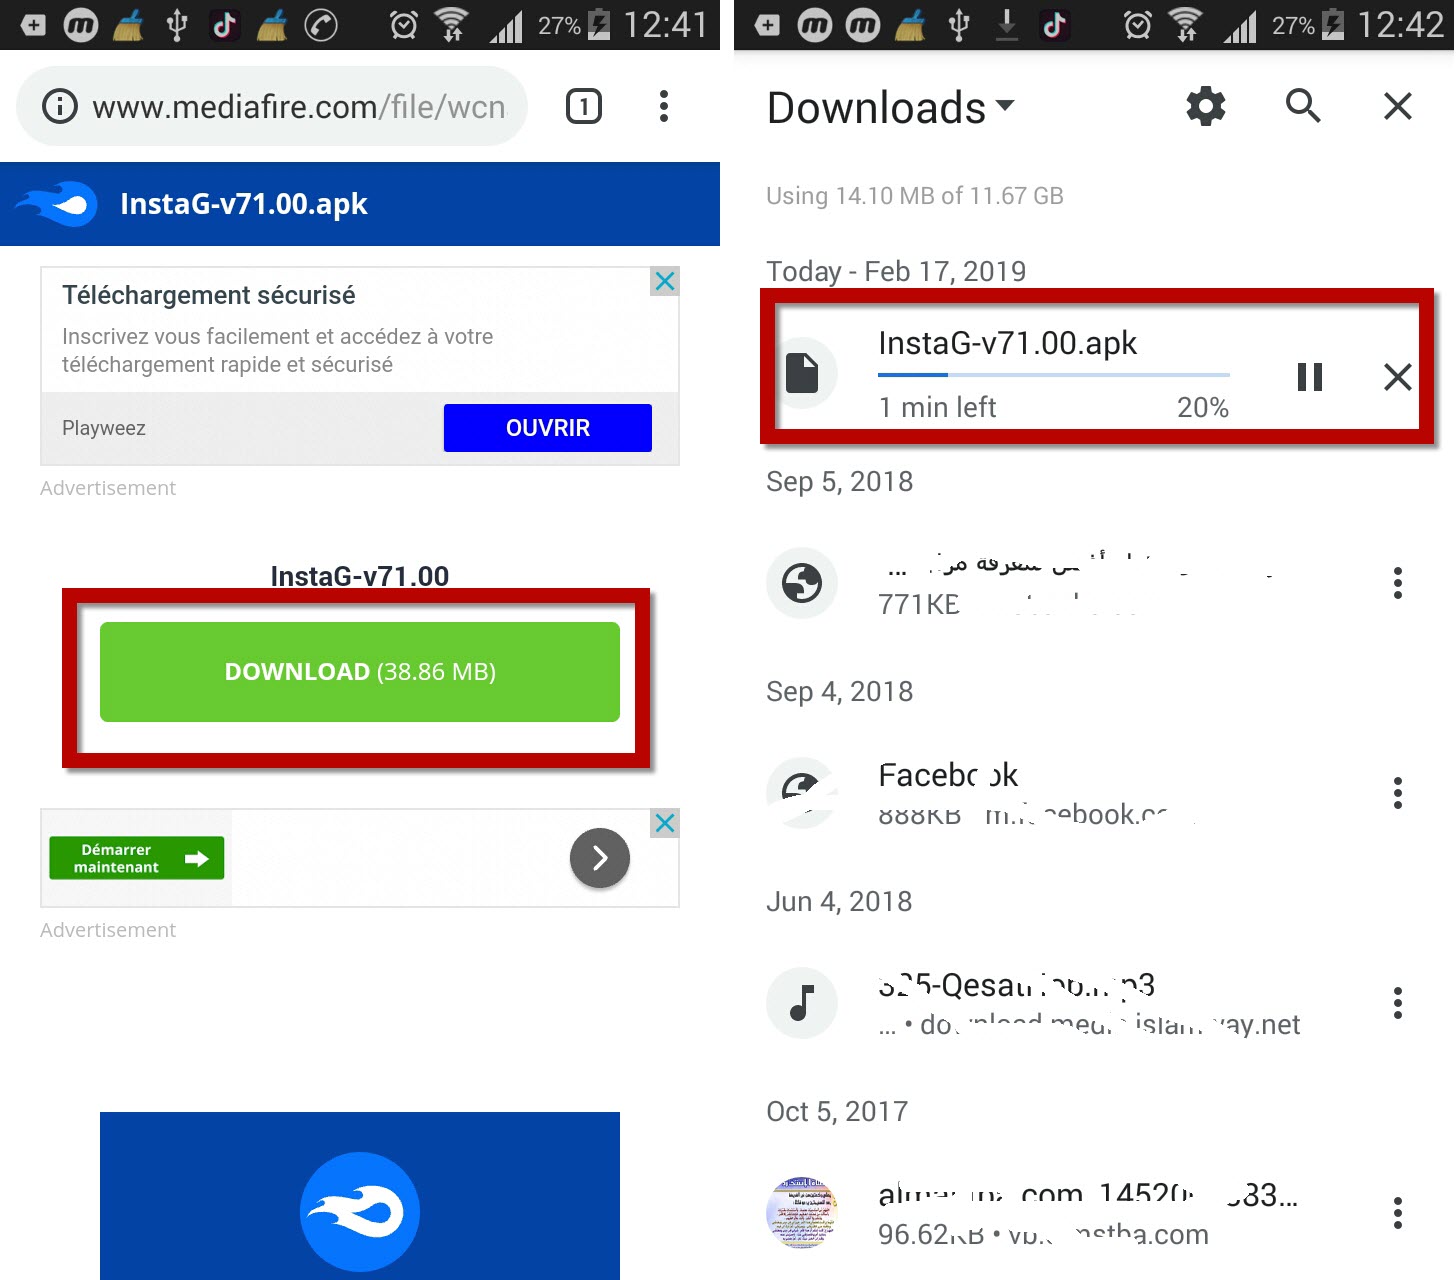Click the green DOWNLOAD (38.86 MB) button
The width and height of the screenshot is (1456, 1280).
[360, 672]
